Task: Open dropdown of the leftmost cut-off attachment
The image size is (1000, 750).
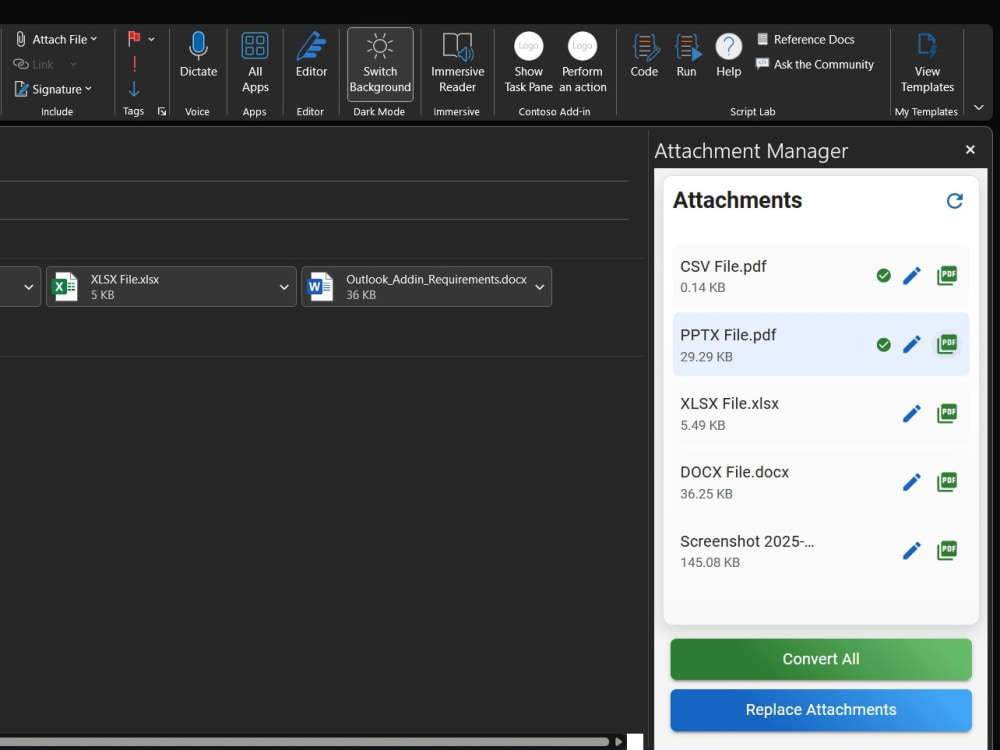Action: coord(29,287)
